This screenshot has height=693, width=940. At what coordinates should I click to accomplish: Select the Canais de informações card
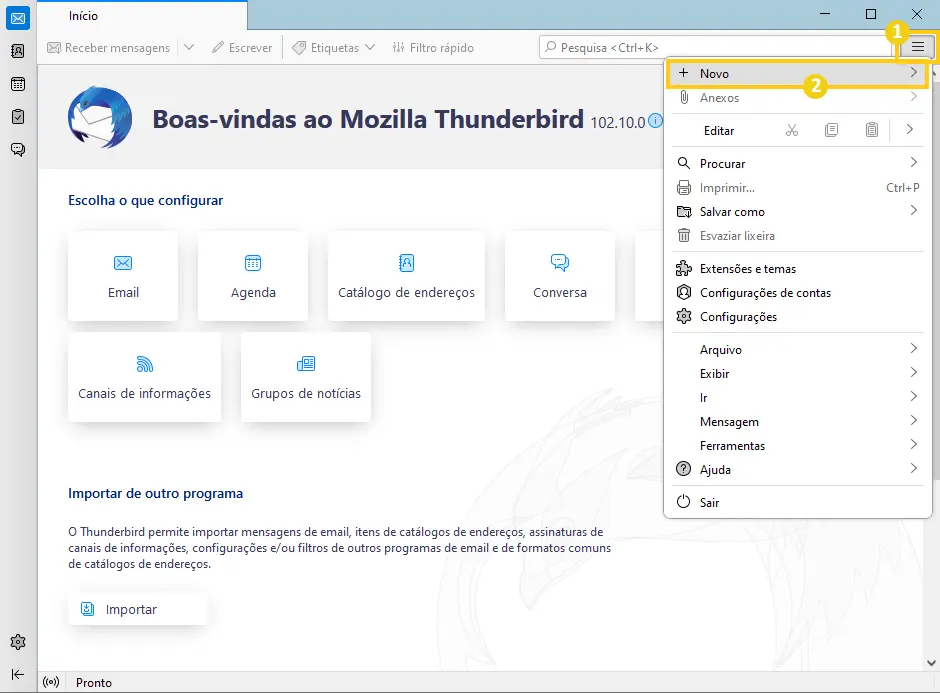click(x=144, y=377)
